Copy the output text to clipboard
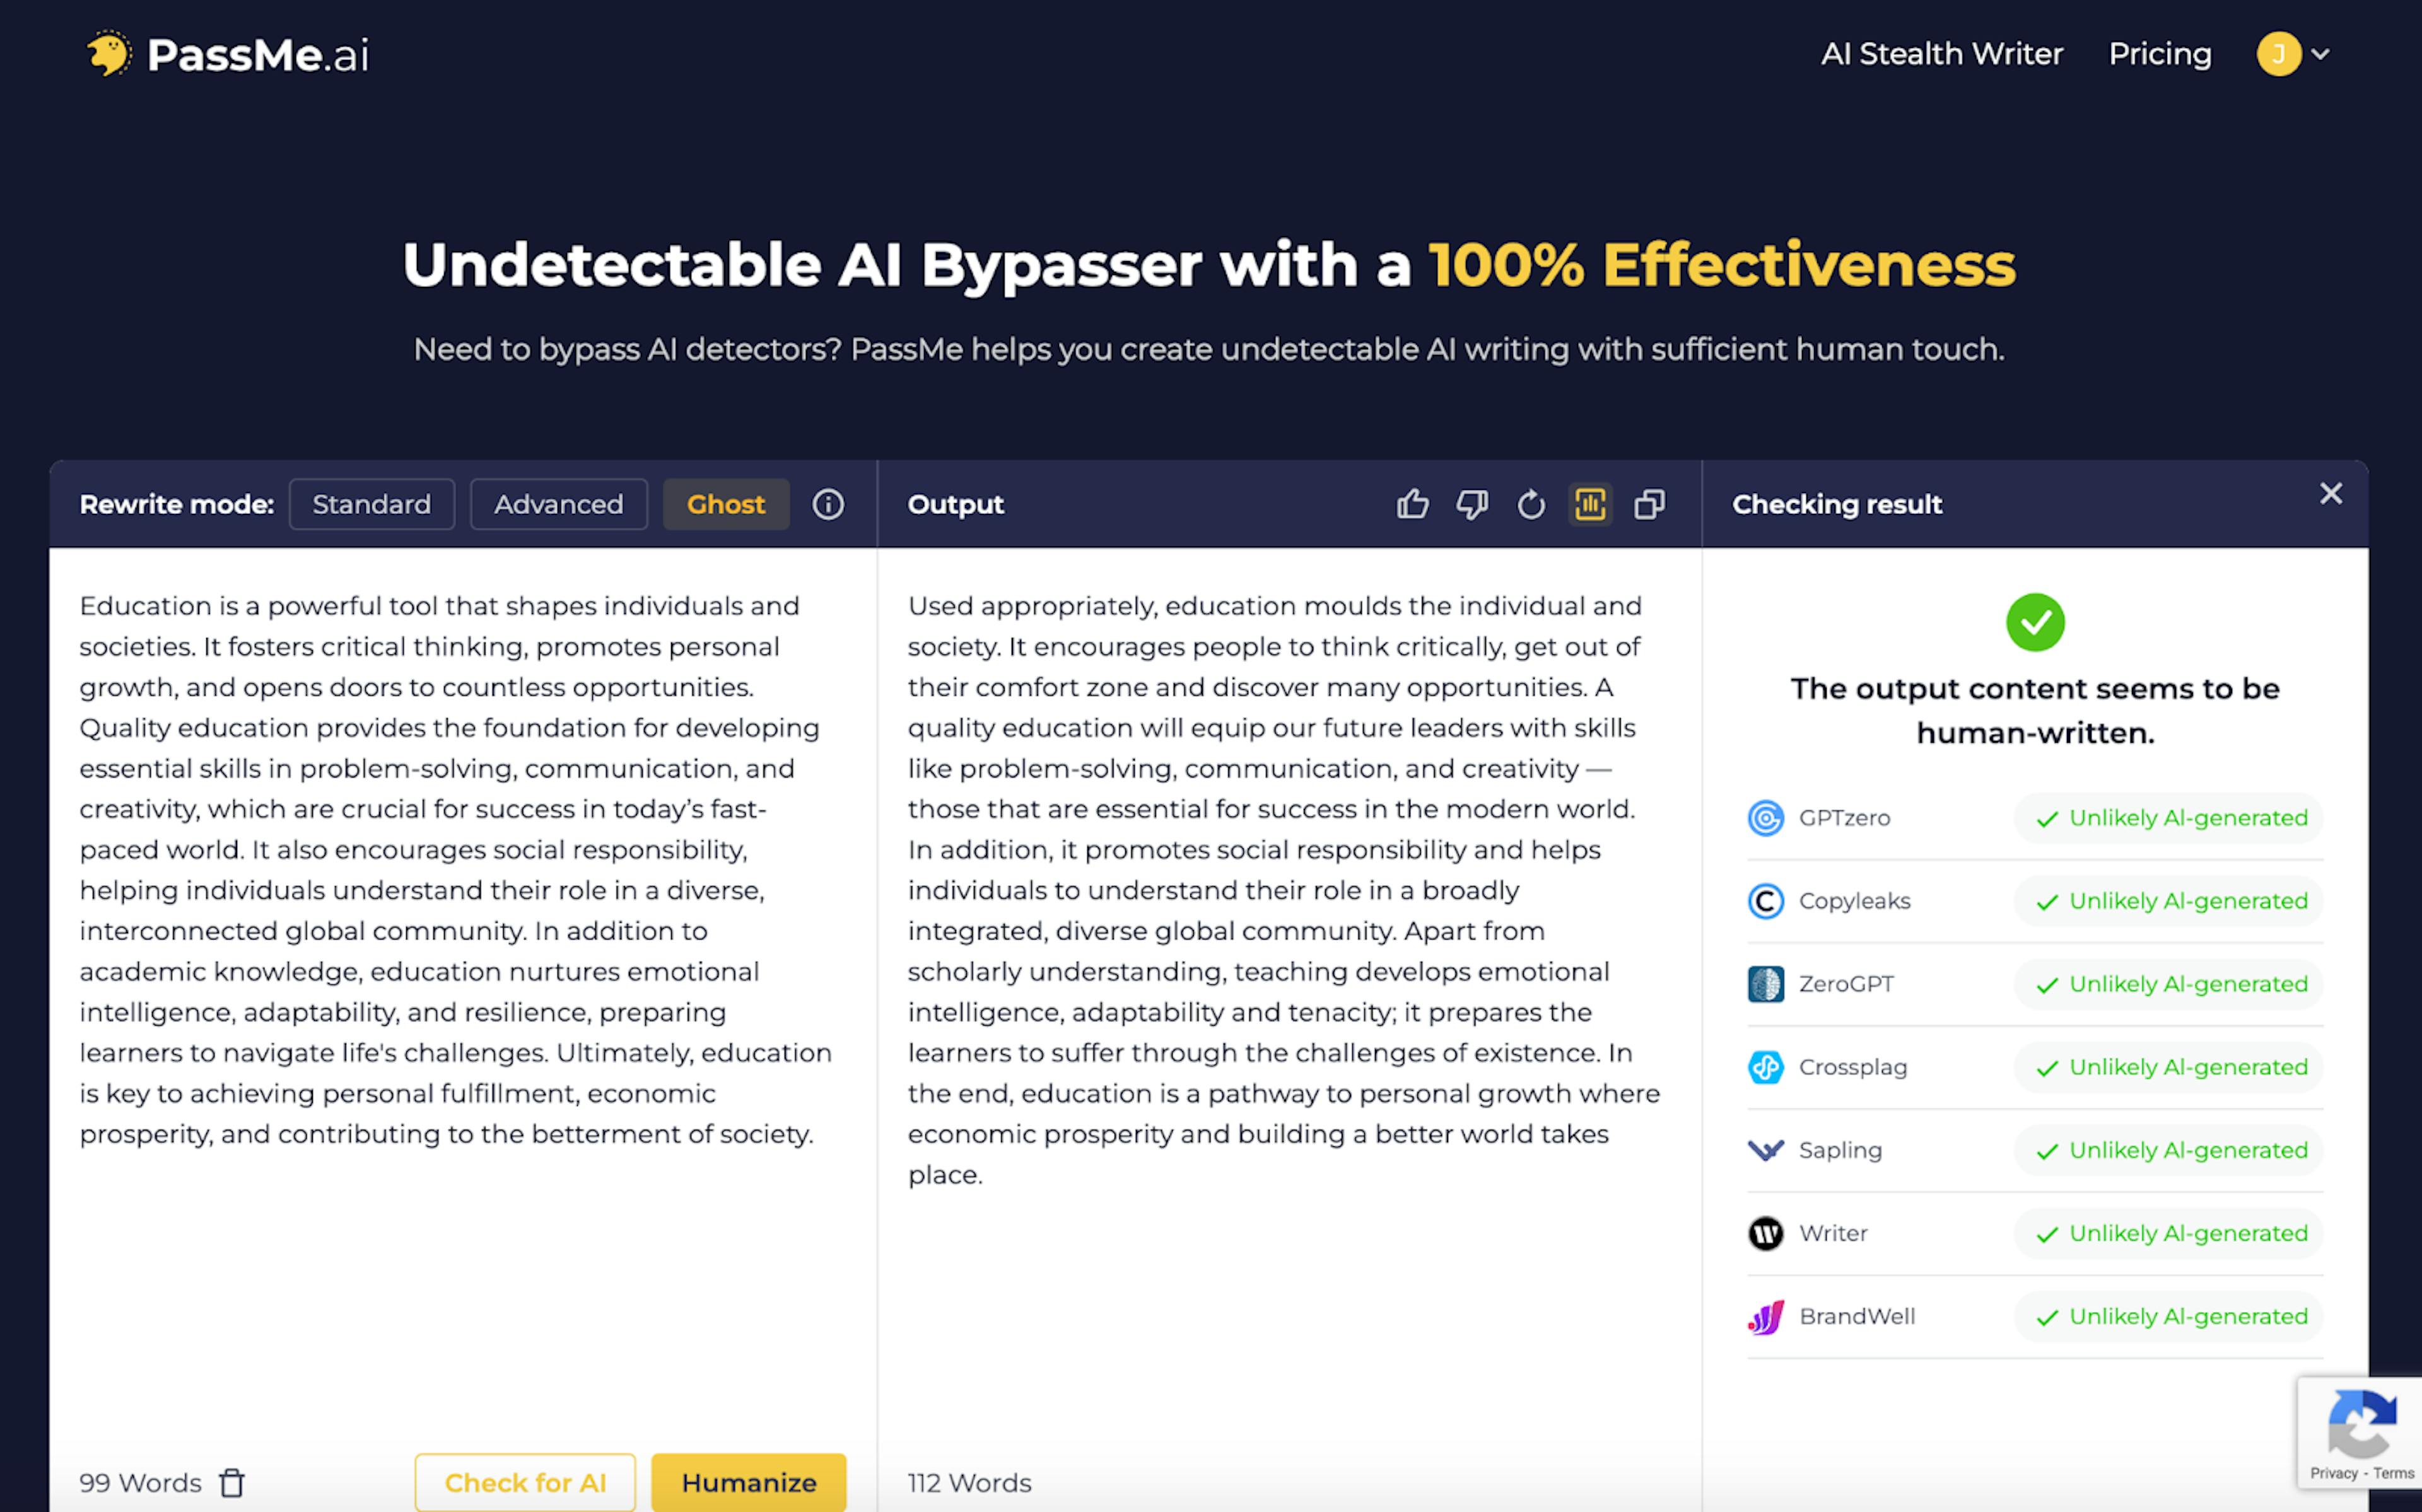Viewport: 2422px width, 1512px height. pos(1649,504)
